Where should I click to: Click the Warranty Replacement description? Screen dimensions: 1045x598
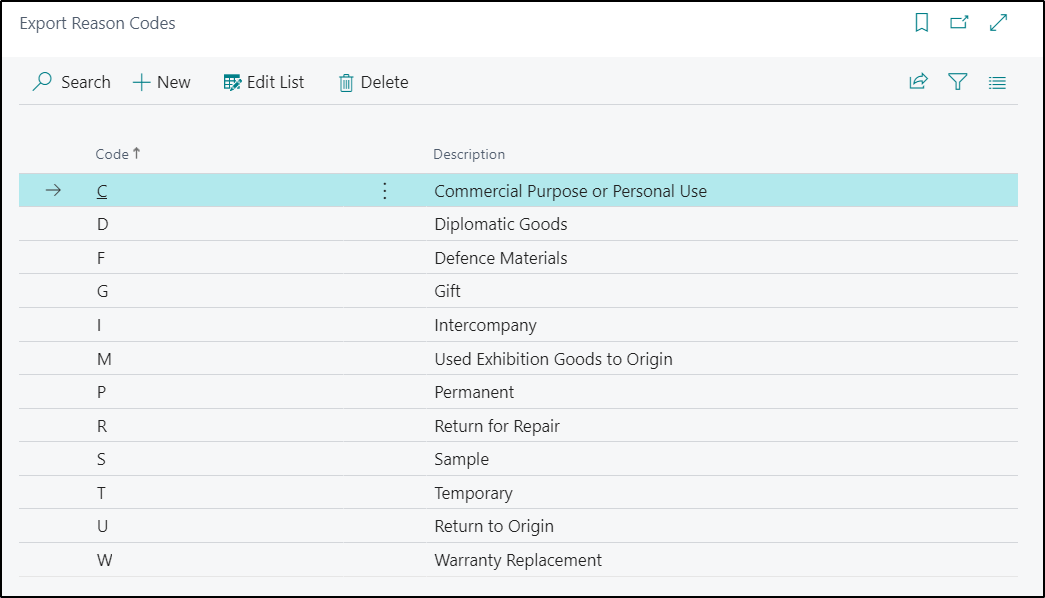pos(518,560)
